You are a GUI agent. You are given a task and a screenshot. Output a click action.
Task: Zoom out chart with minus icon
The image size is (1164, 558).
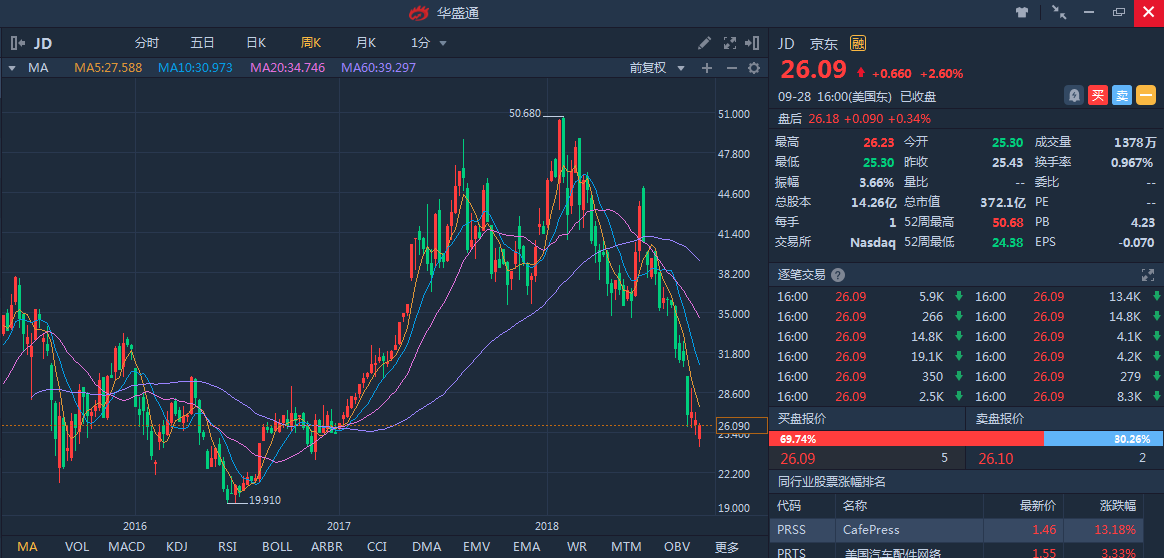pos(730,68)
